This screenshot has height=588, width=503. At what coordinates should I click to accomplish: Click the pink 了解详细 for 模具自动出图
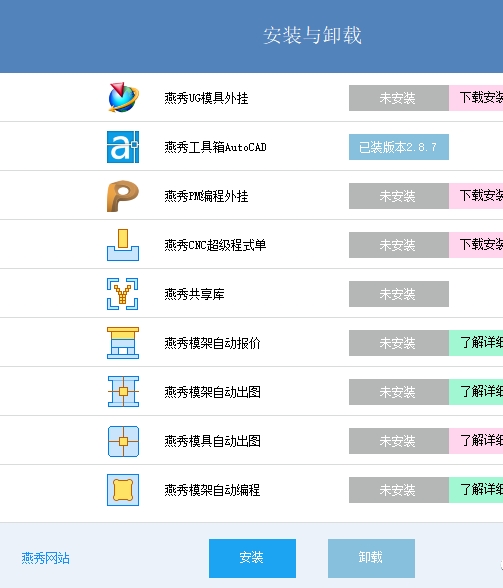476,441
